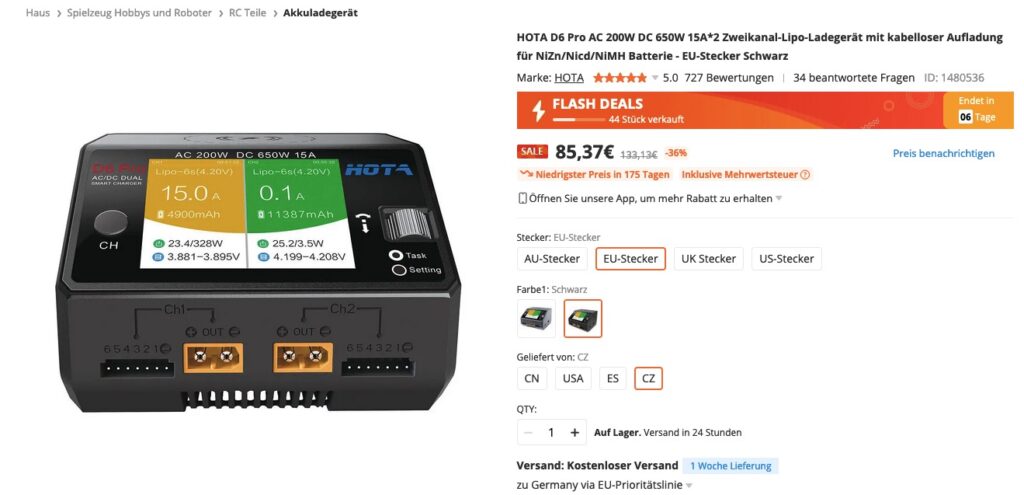Viewport: 1024px width, 495px height.
Task: View the 34 beantwortete Fragen section
Action: pyautogui.click(x=854, y=78)
